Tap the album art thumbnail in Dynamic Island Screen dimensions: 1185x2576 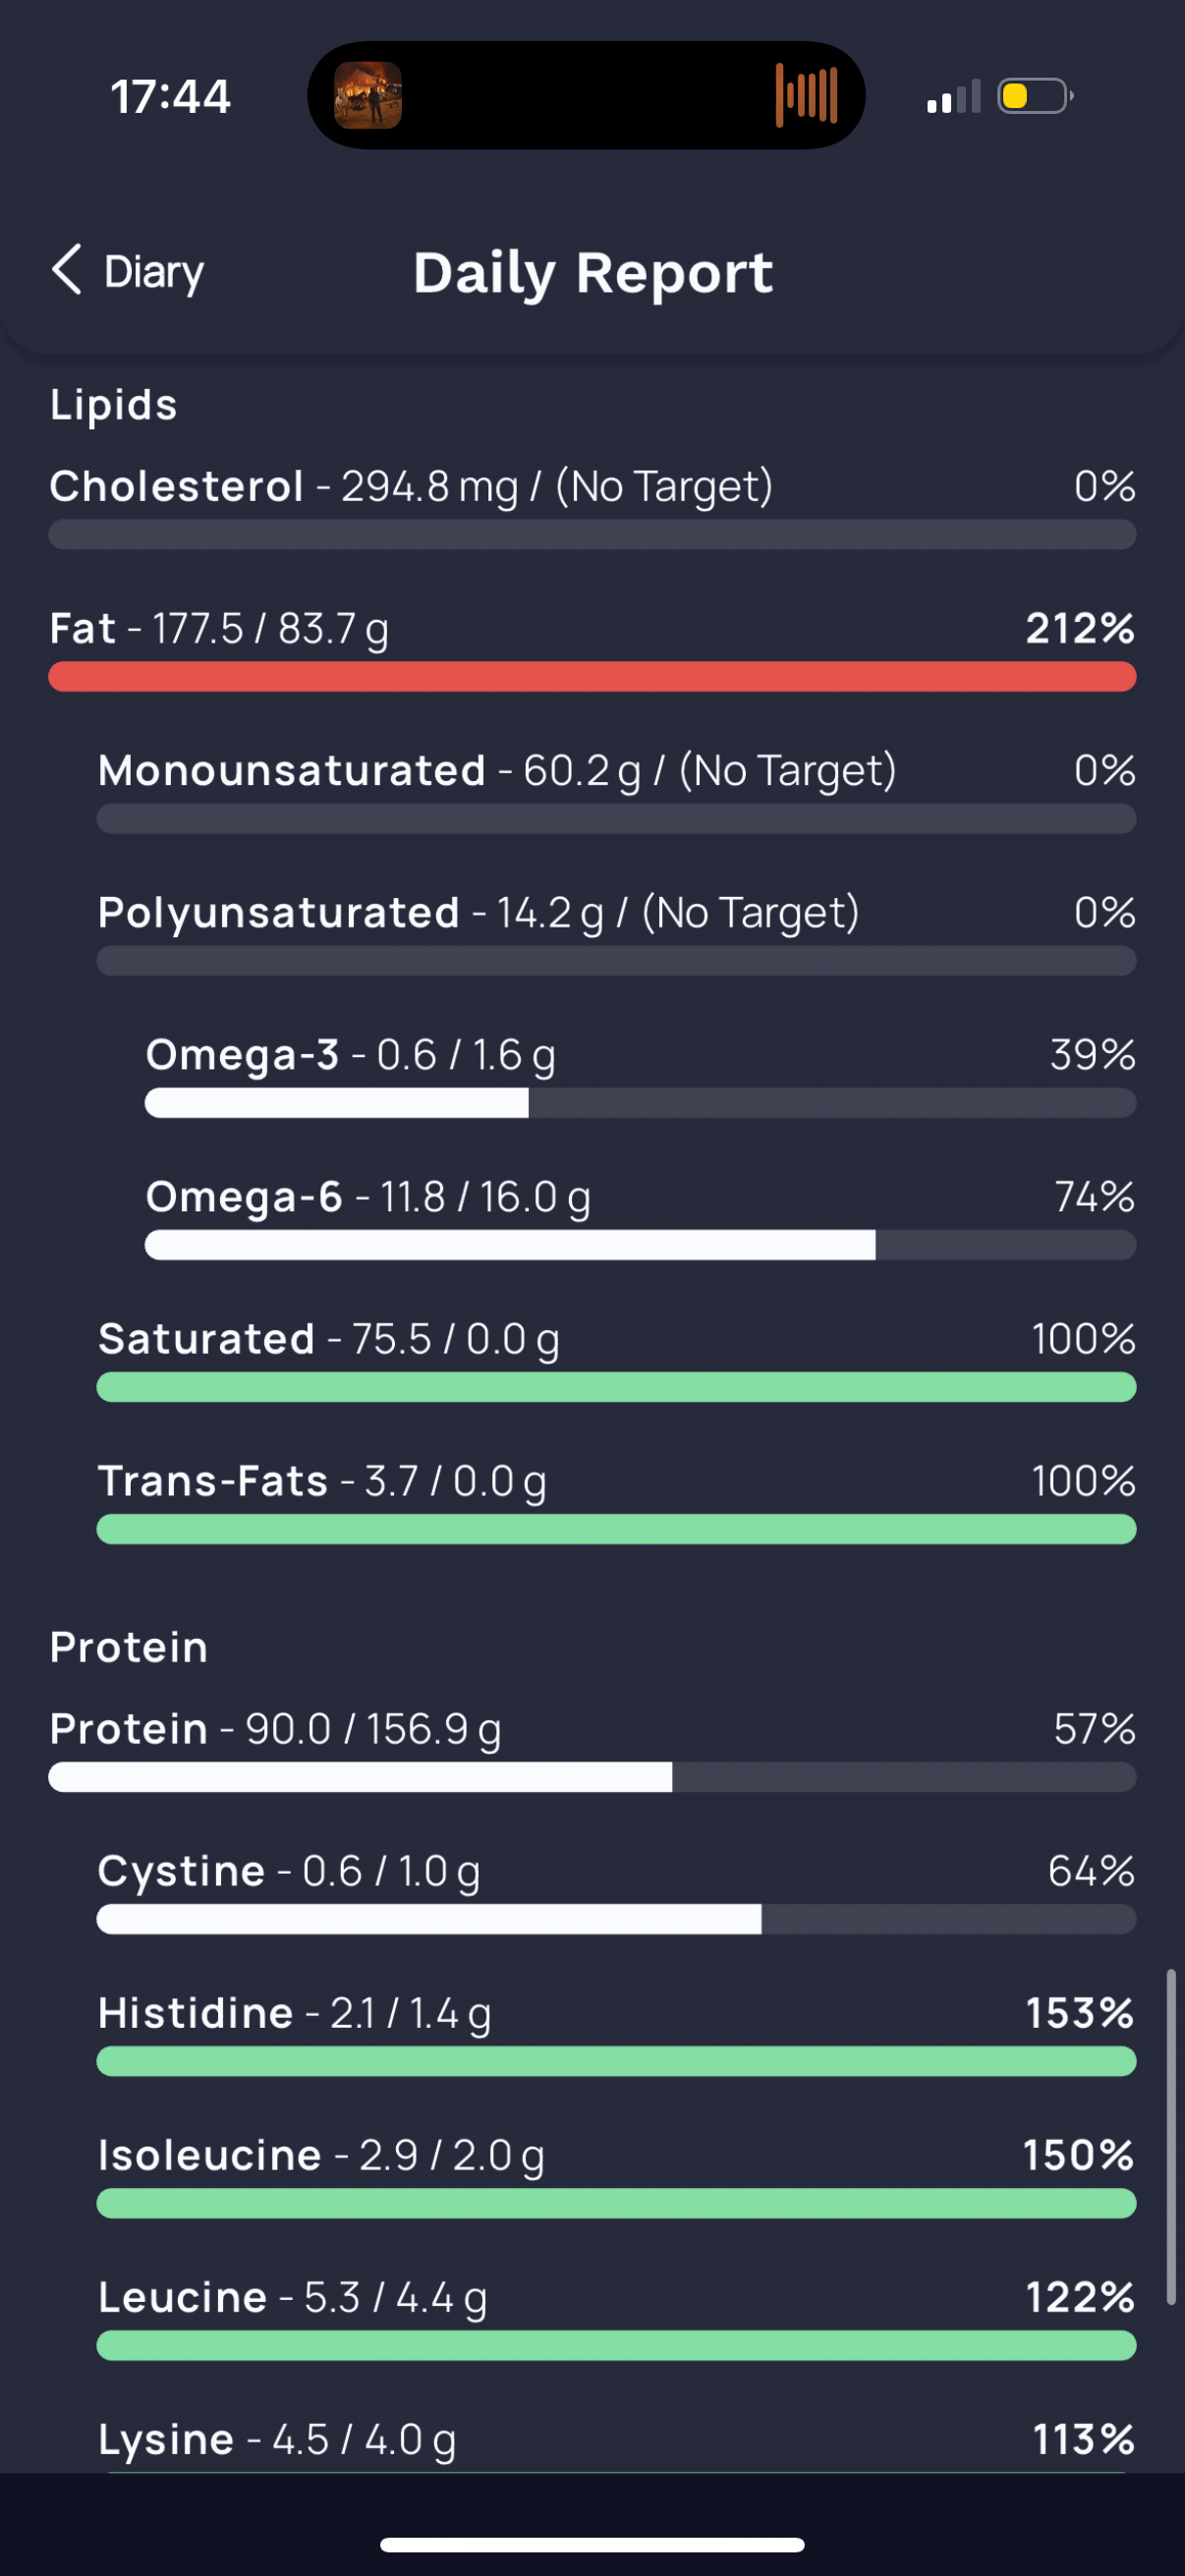pyautogui.click(x=367, y=95)
